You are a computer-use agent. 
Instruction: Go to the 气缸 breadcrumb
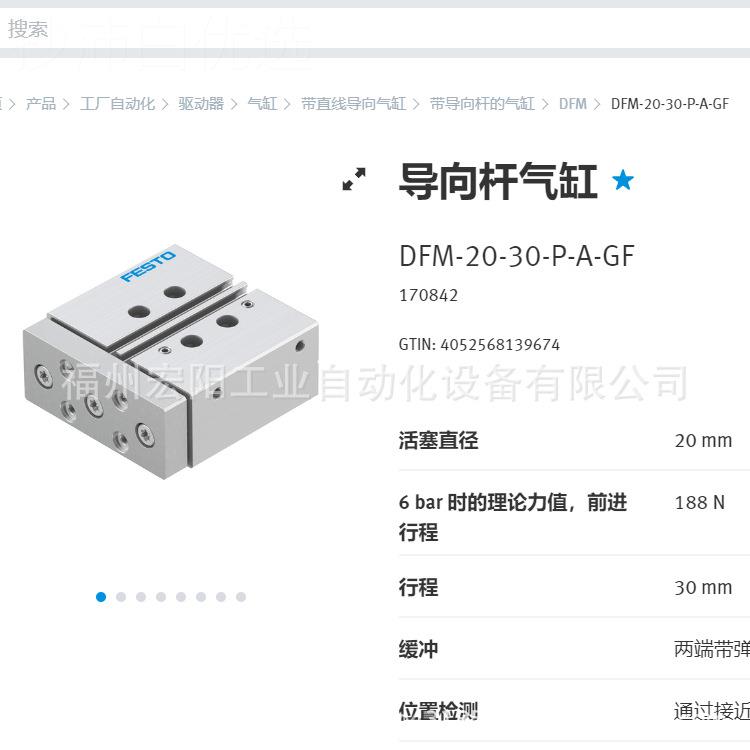point(262,103)
